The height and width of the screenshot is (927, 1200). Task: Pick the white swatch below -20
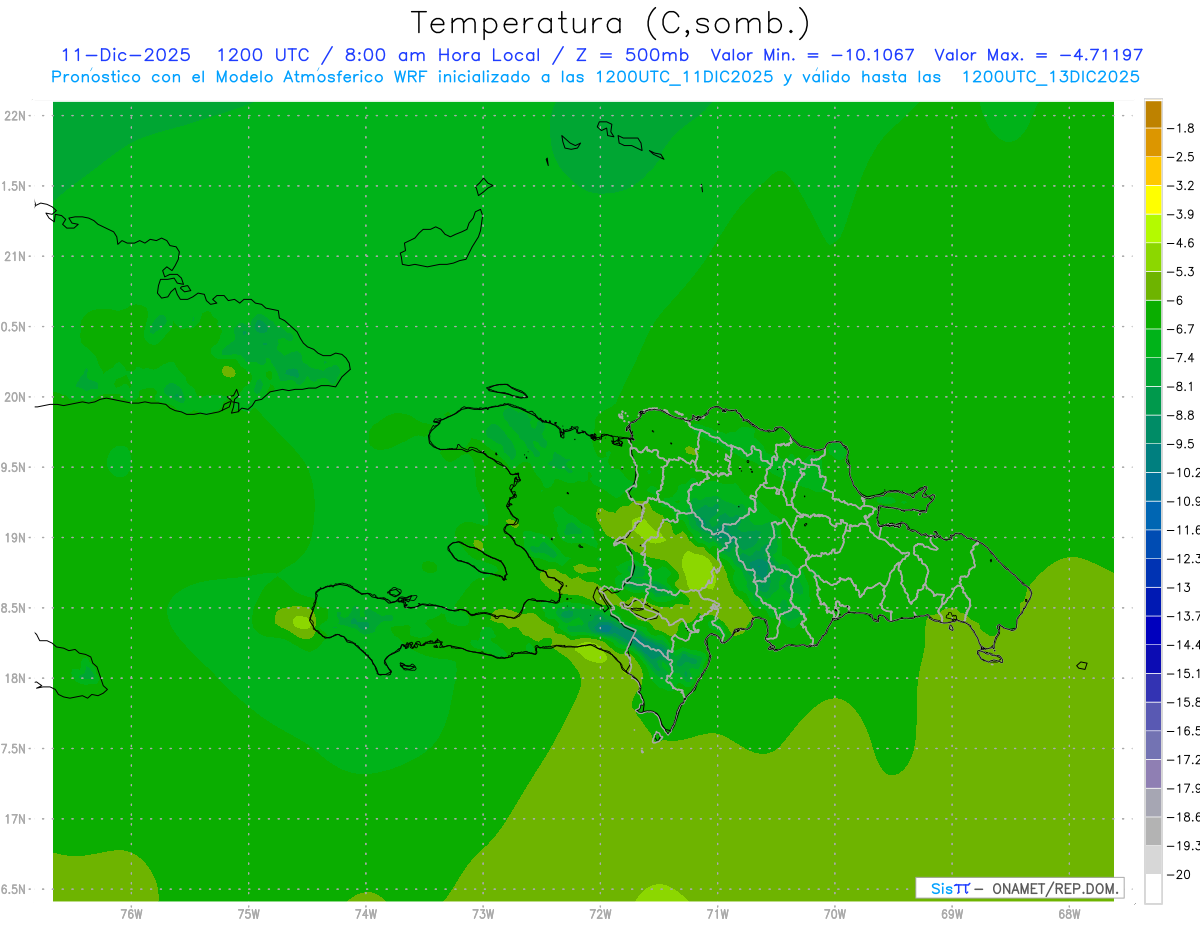click(x=1153, y=889)
